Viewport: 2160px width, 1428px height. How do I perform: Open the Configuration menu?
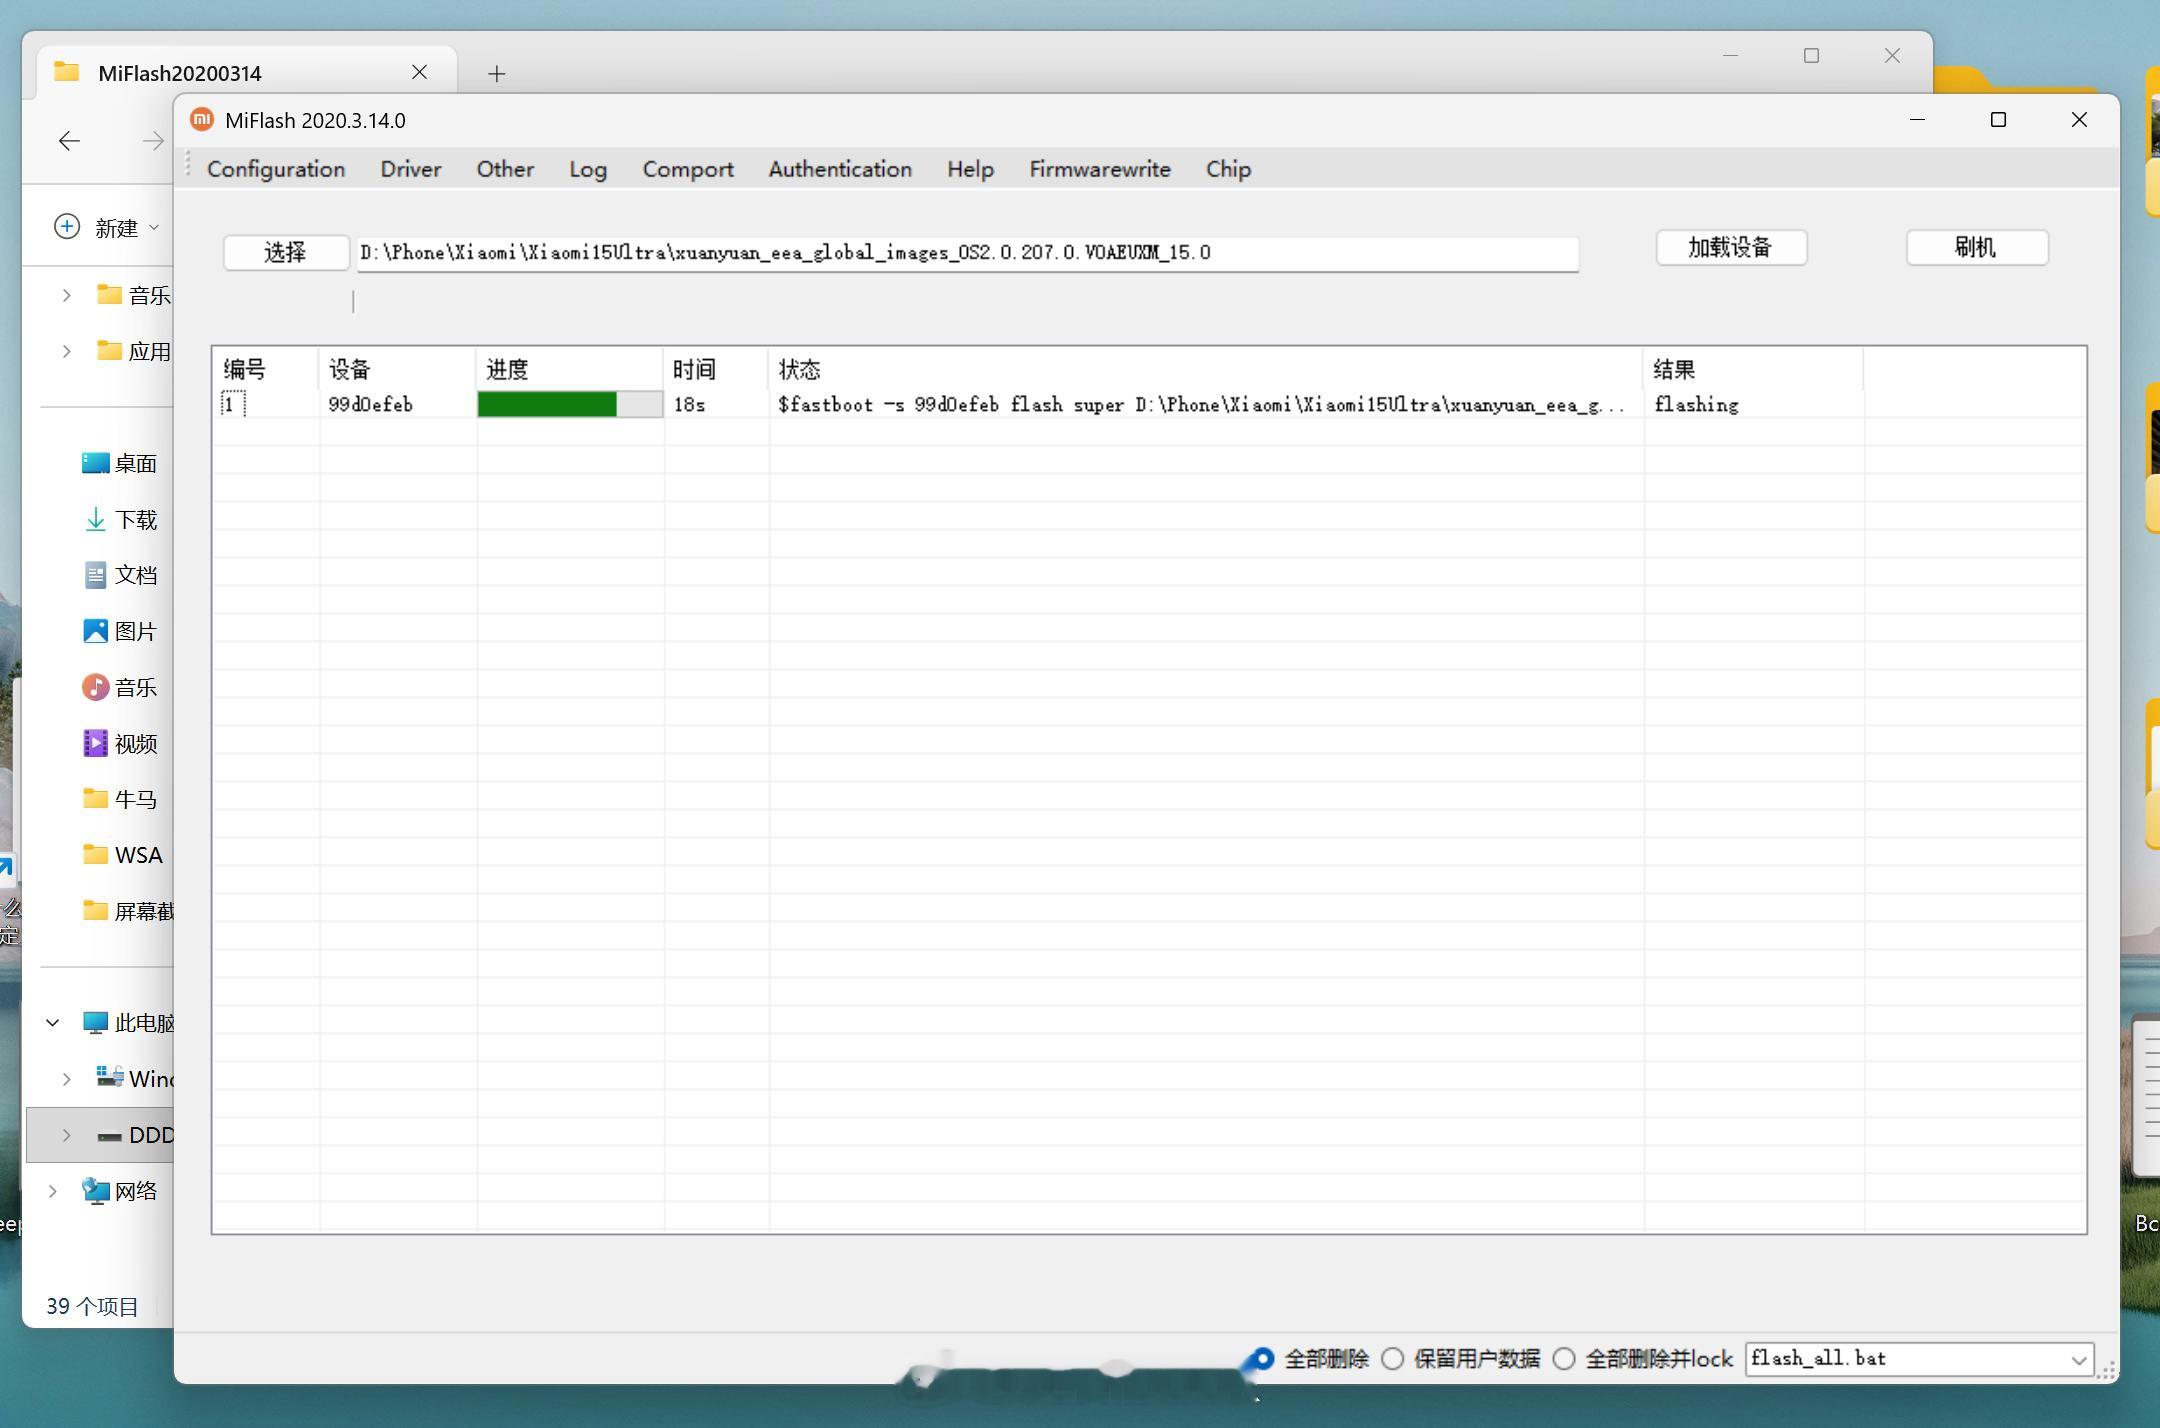click(x=275, y=169)
